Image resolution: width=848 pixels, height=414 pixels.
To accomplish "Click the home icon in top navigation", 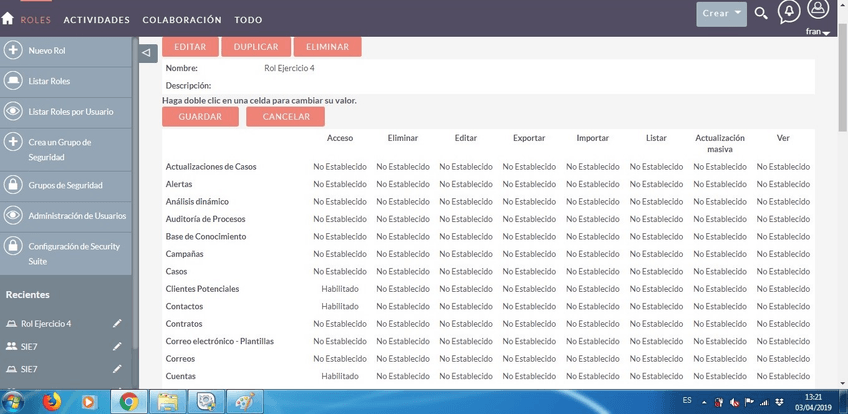I will click(8, 19).
